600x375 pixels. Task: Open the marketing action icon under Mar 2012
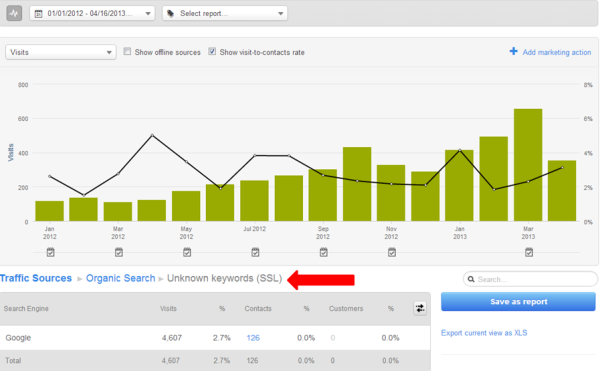119,252
